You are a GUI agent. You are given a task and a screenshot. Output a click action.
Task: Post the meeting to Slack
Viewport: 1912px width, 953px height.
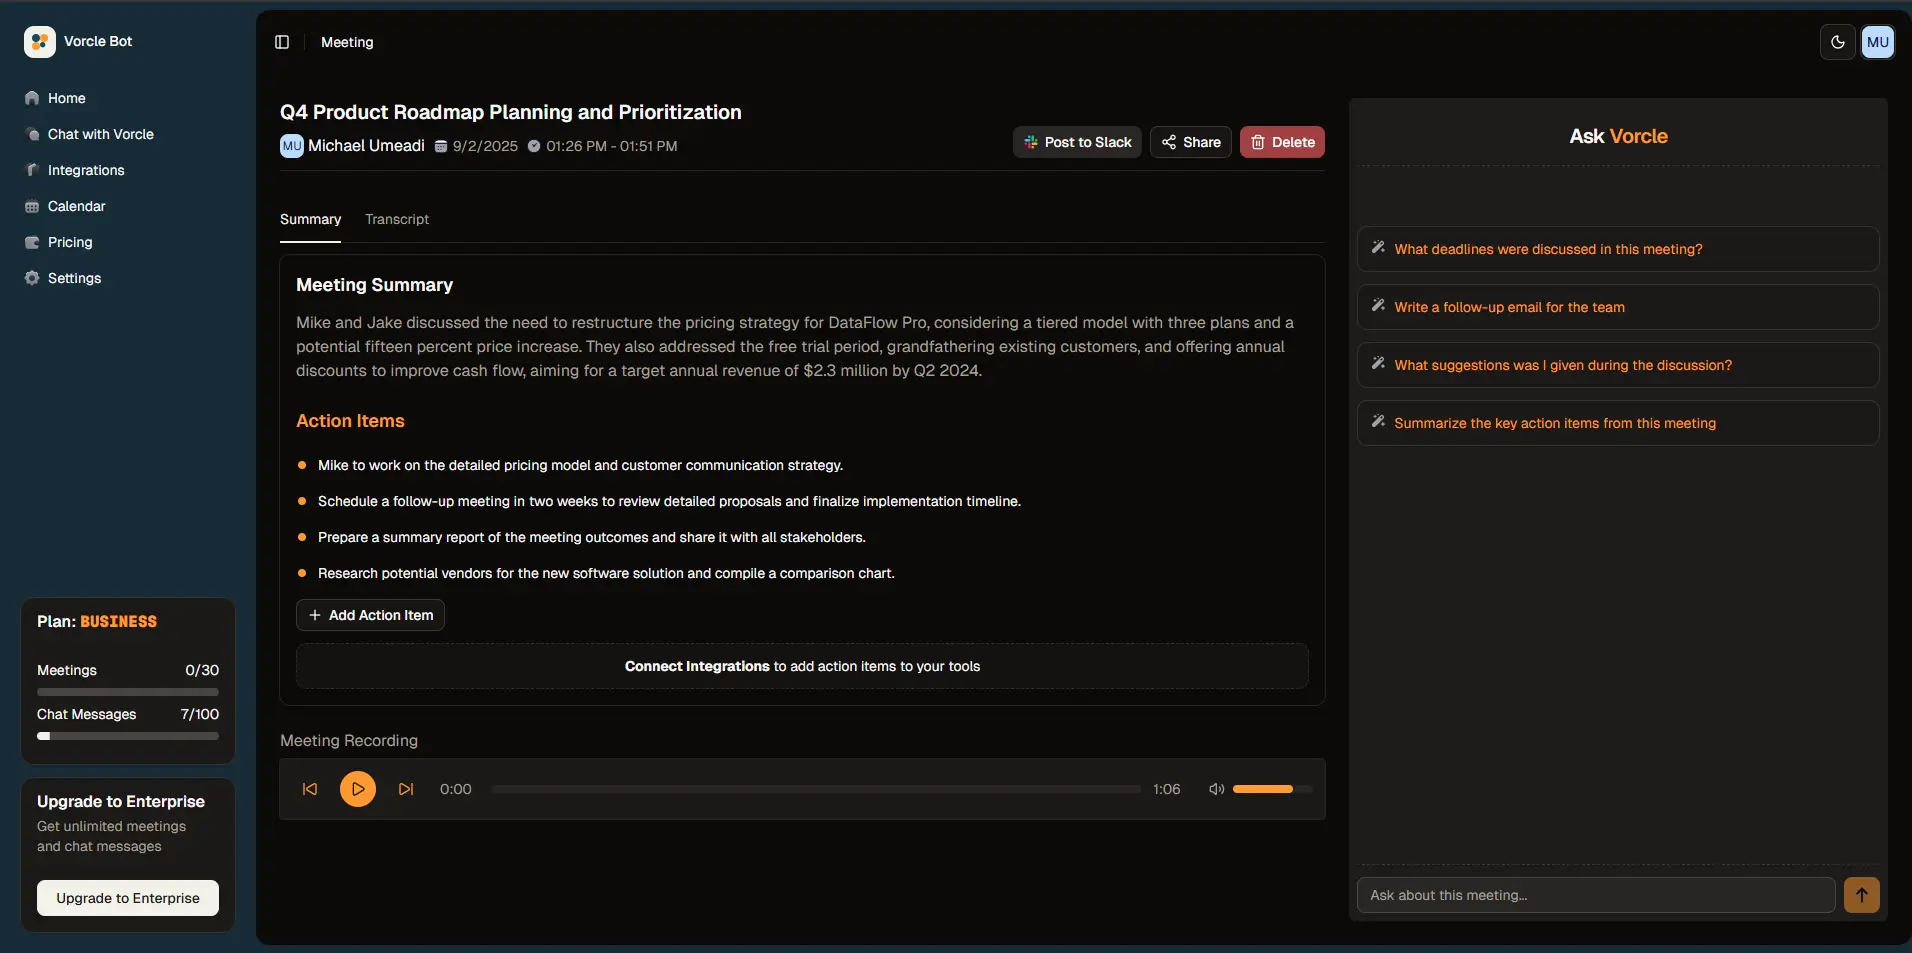1077,142
